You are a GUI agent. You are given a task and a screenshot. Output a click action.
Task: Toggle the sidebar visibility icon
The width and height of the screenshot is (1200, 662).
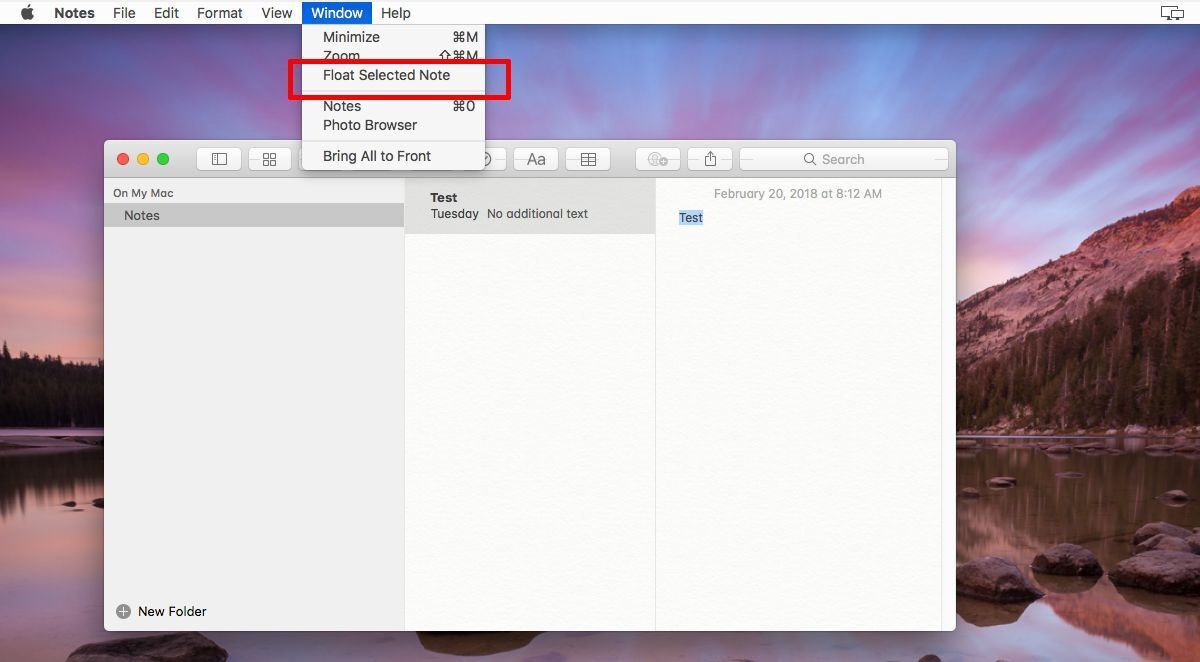click(218, 158)
